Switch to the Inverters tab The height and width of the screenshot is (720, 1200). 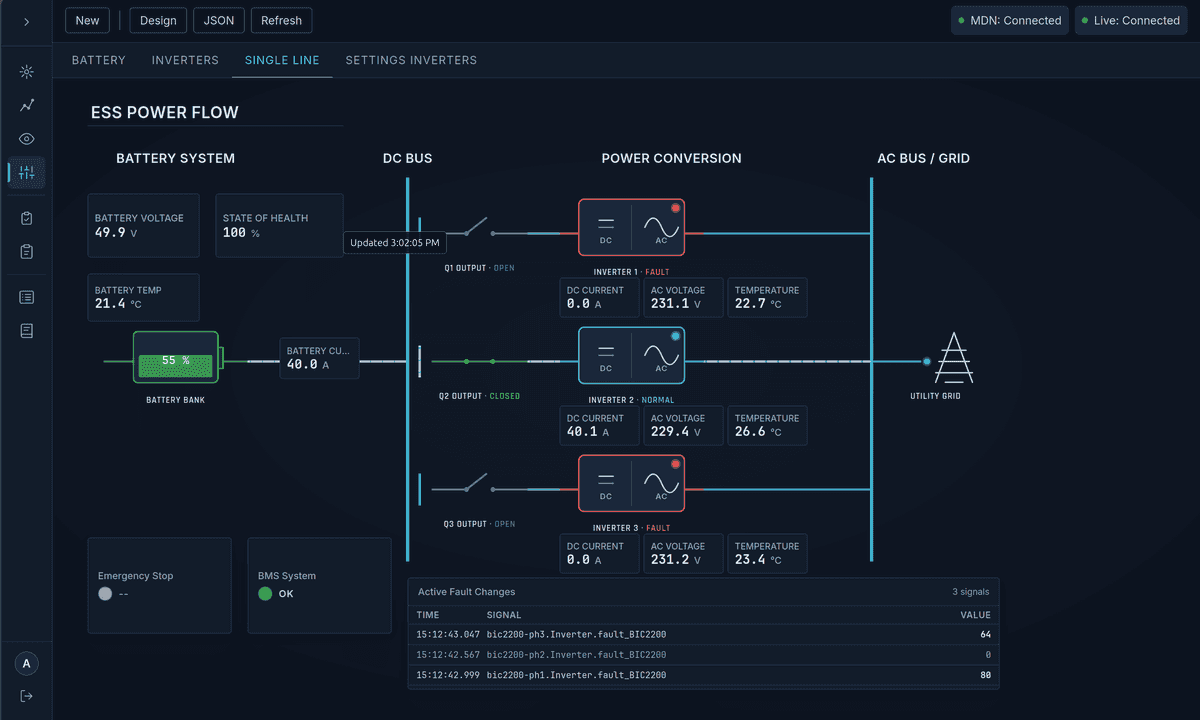pos(185,60)
